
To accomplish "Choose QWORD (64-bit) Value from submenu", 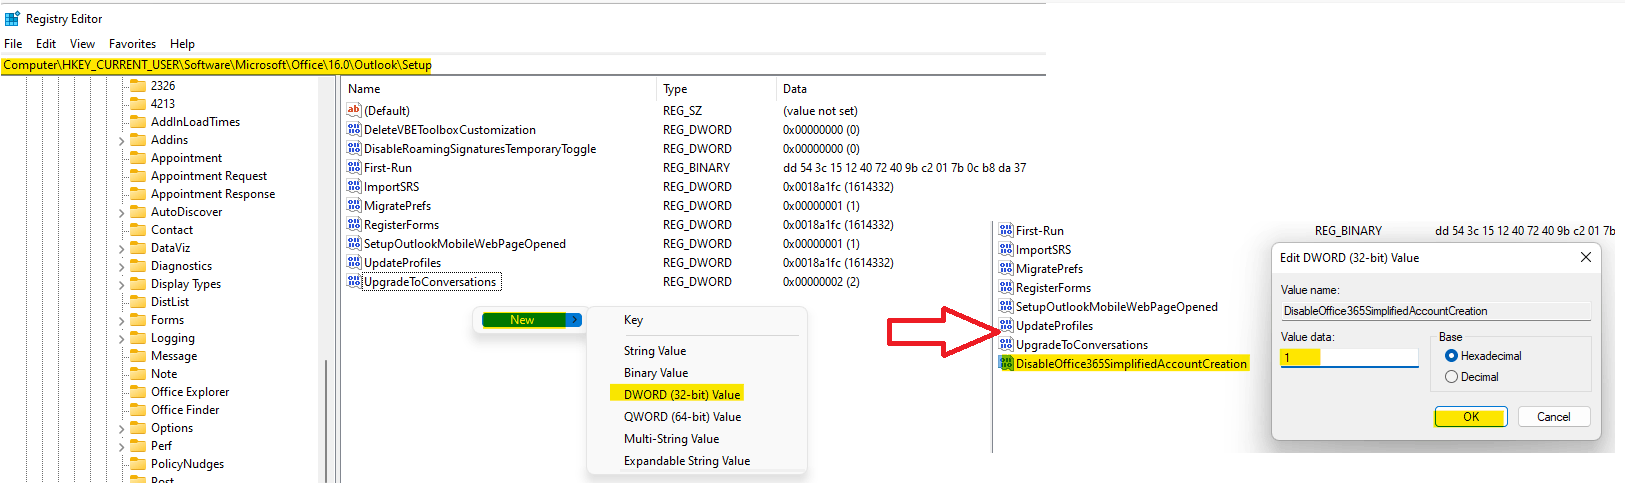I will [x=683, y=417].
